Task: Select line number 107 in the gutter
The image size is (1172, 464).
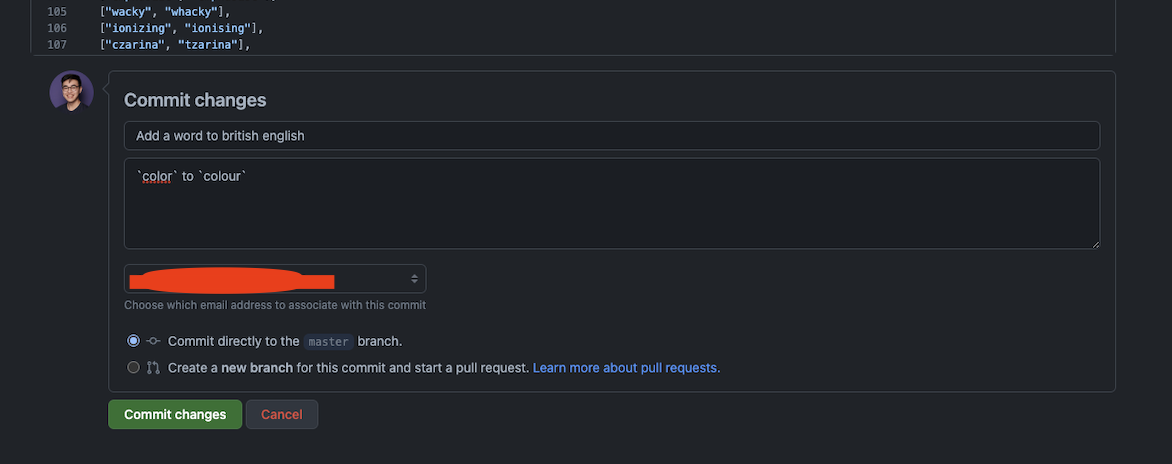Action: point(57,45)
